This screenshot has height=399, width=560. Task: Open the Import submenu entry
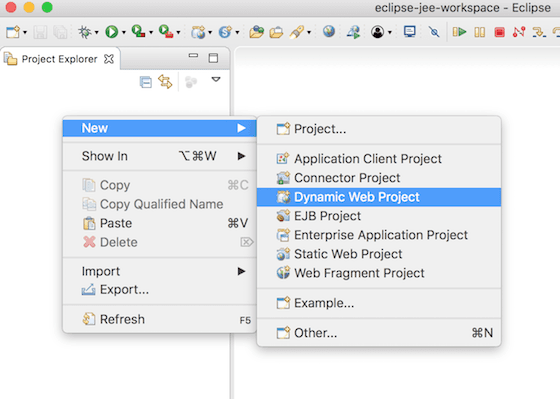pos(160,271)
